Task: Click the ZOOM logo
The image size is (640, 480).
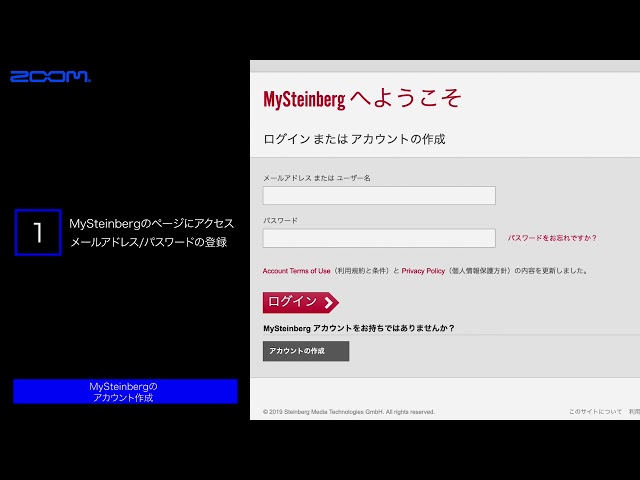Action: (50, 76)
